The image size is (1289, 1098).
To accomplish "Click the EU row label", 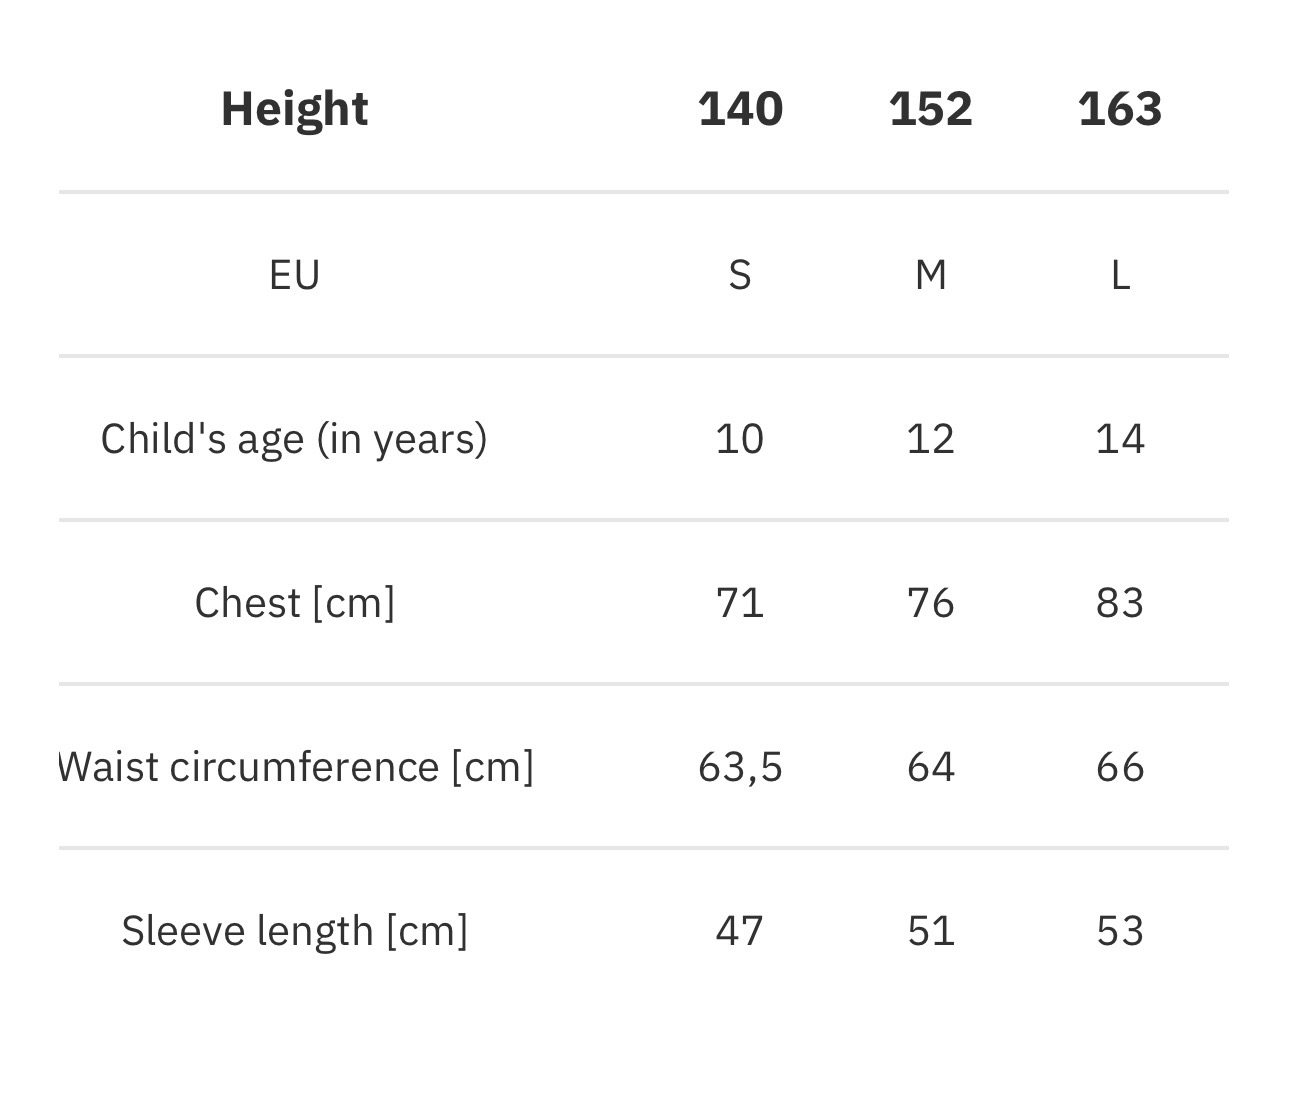I will [294, 275].
